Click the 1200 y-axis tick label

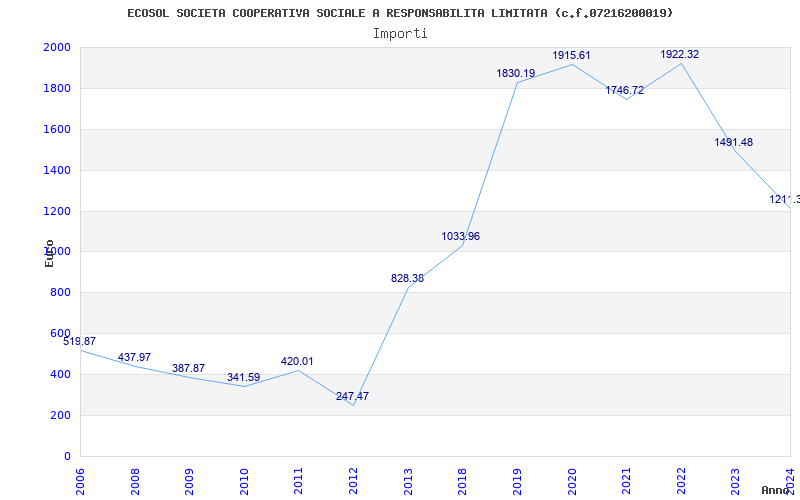tap(57, 211)
